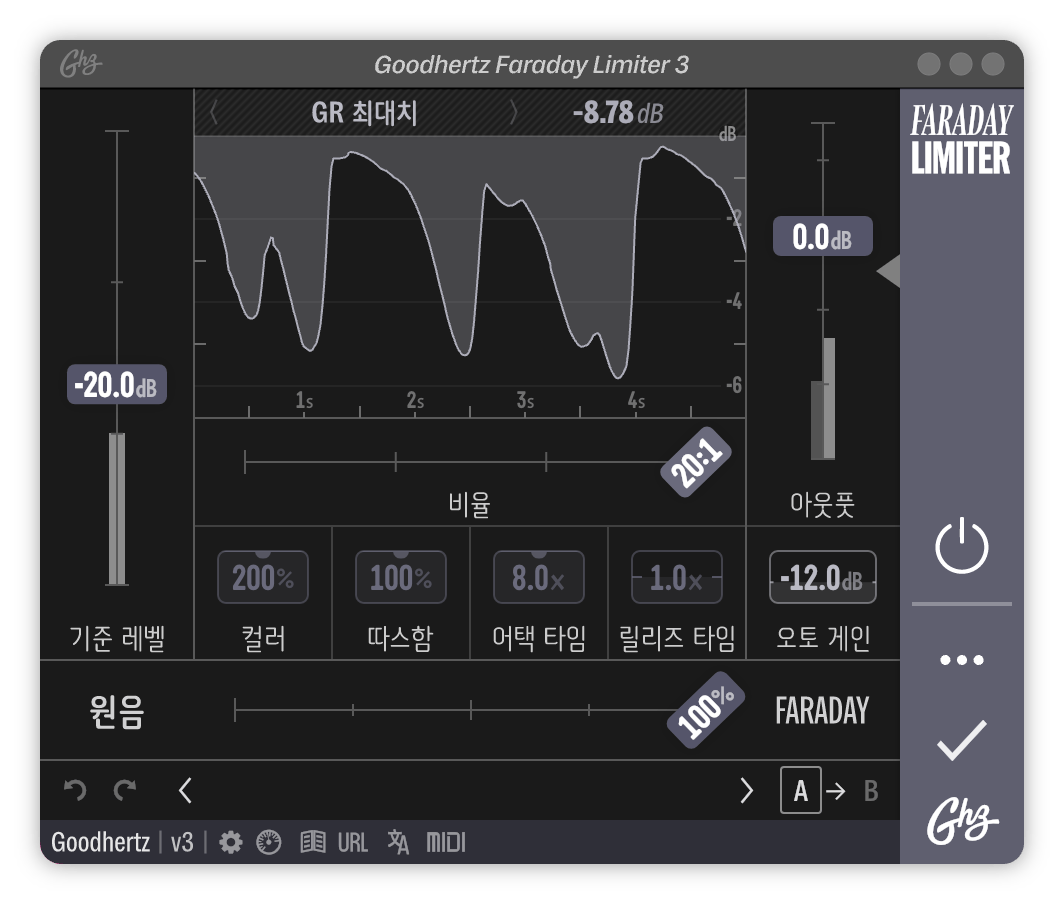The height and width of the screenshot is (904, 1064).
Task: Click the 20:1 ratio slider handle
Action: click(x=696, y=462)
